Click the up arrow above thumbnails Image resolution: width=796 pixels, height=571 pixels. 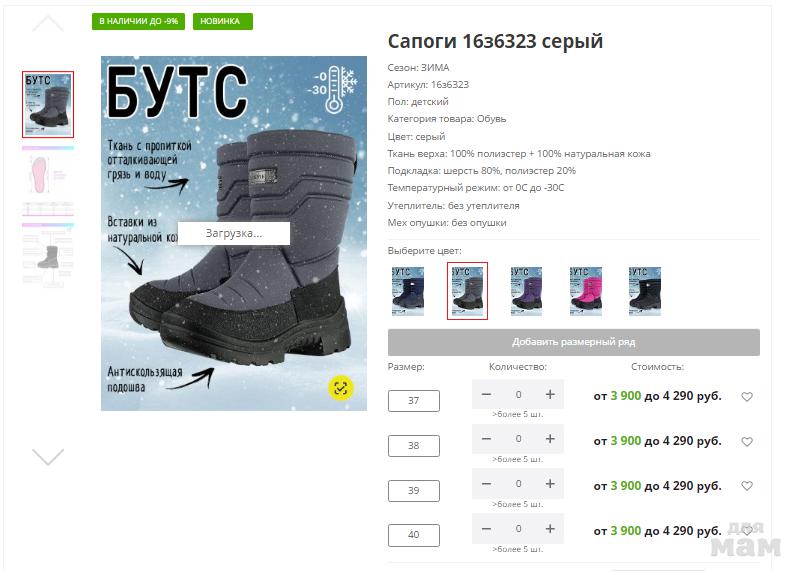(48, 23)
